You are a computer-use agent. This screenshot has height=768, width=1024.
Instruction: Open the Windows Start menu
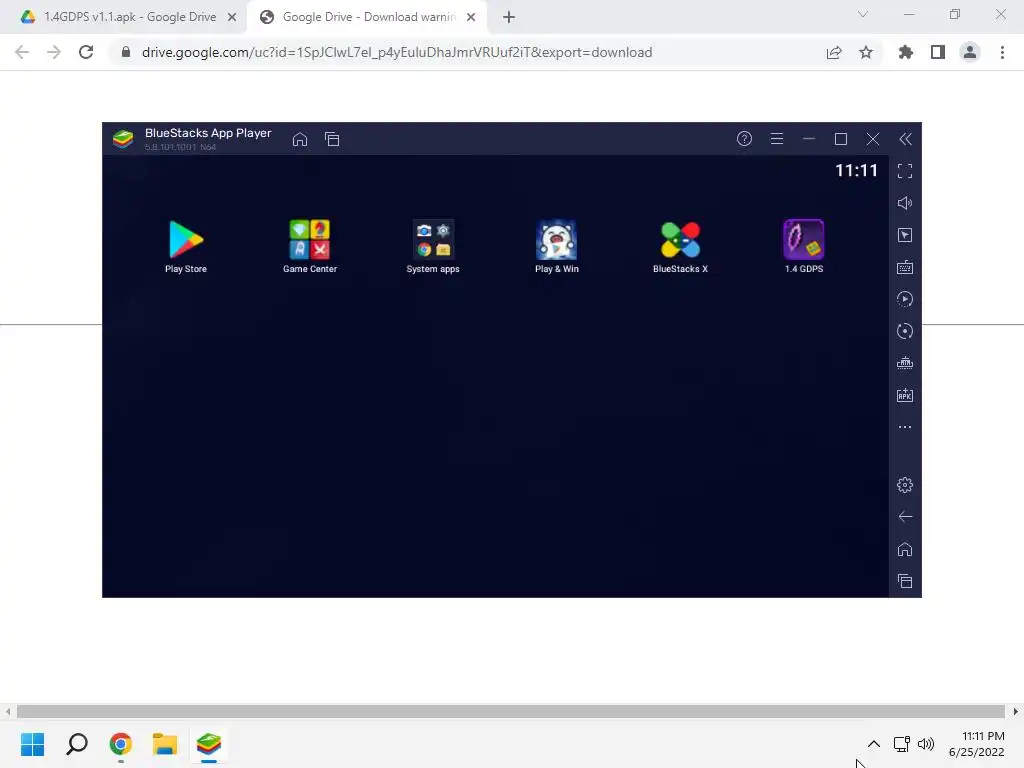tap(33, 744)
